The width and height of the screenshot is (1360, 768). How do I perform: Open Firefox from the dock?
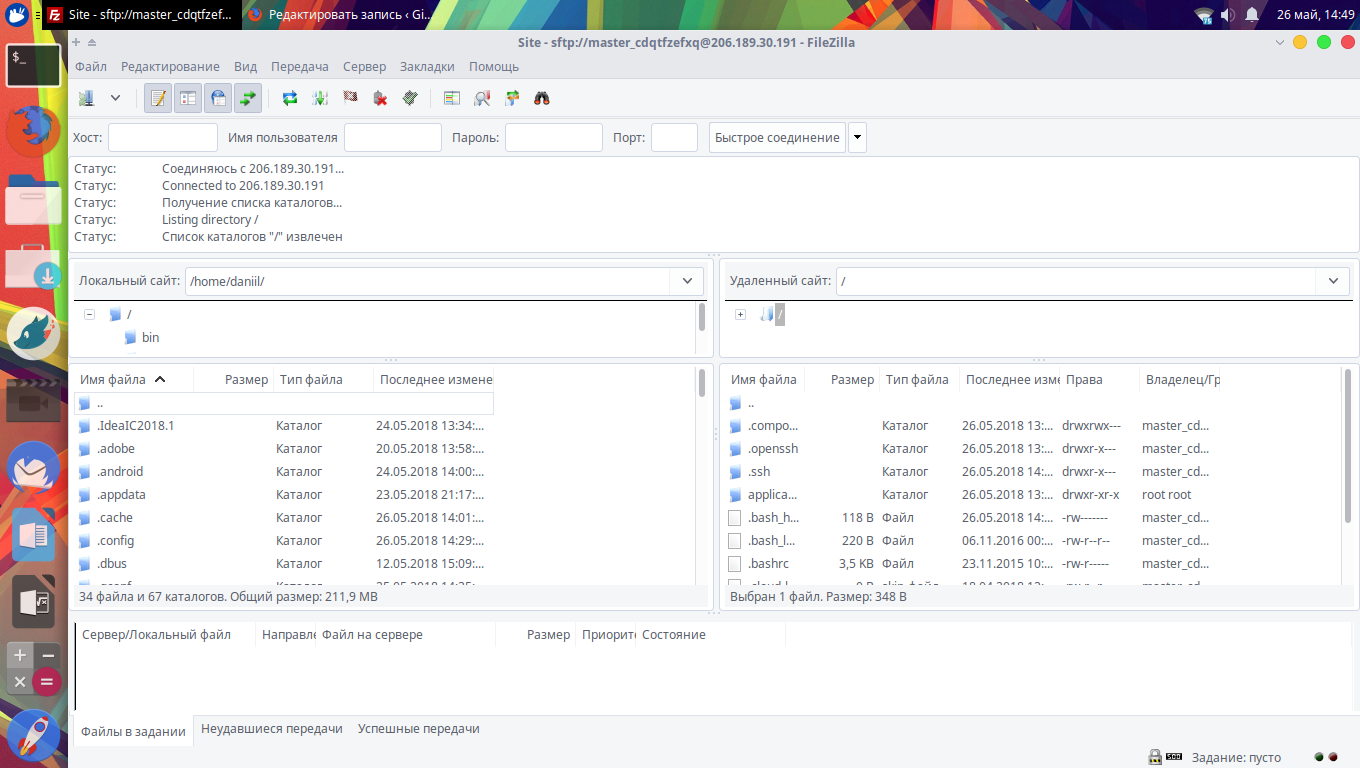pyautogui.click(x=34, y=129)
